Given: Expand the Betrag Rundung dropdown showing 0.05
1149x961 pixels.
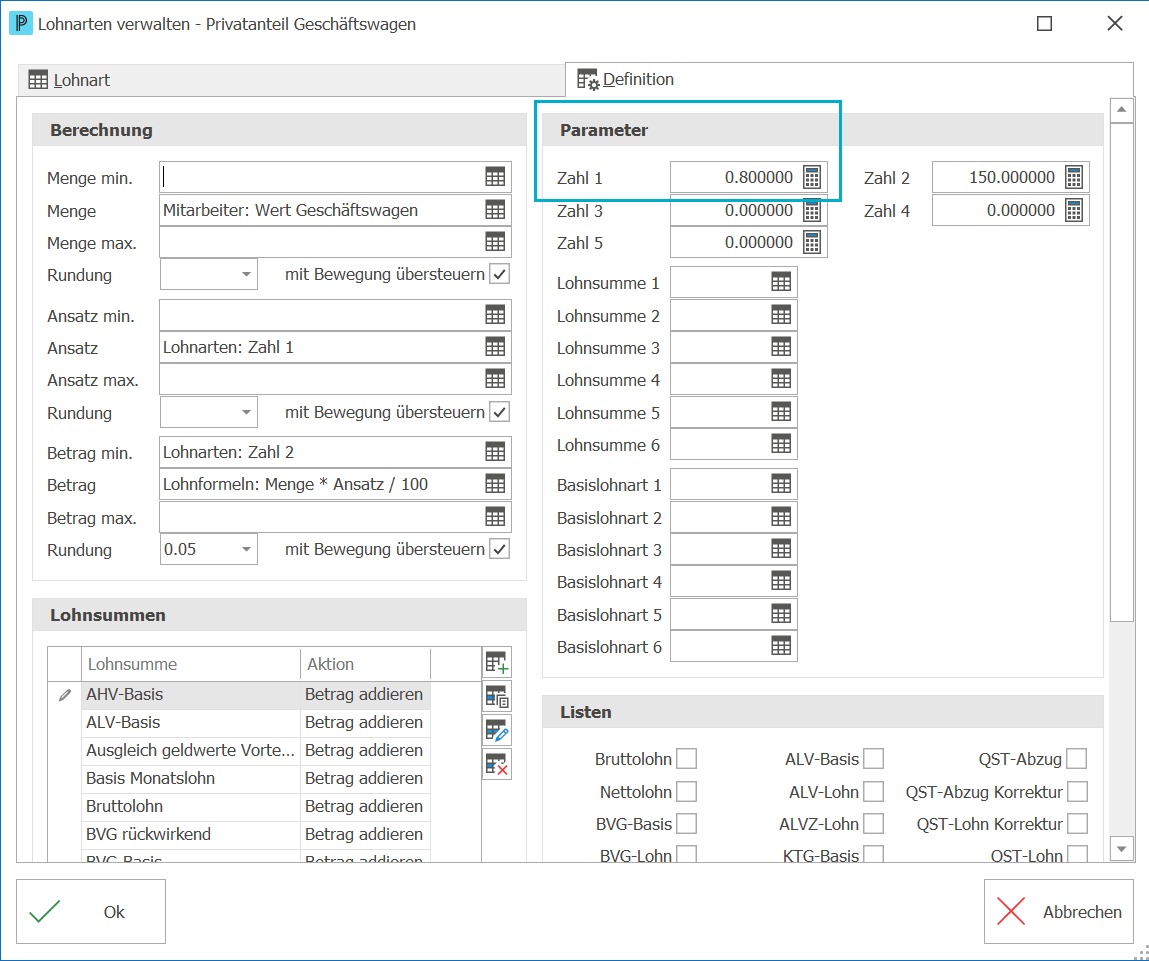Looking at the screenshot, I should 246,550.
